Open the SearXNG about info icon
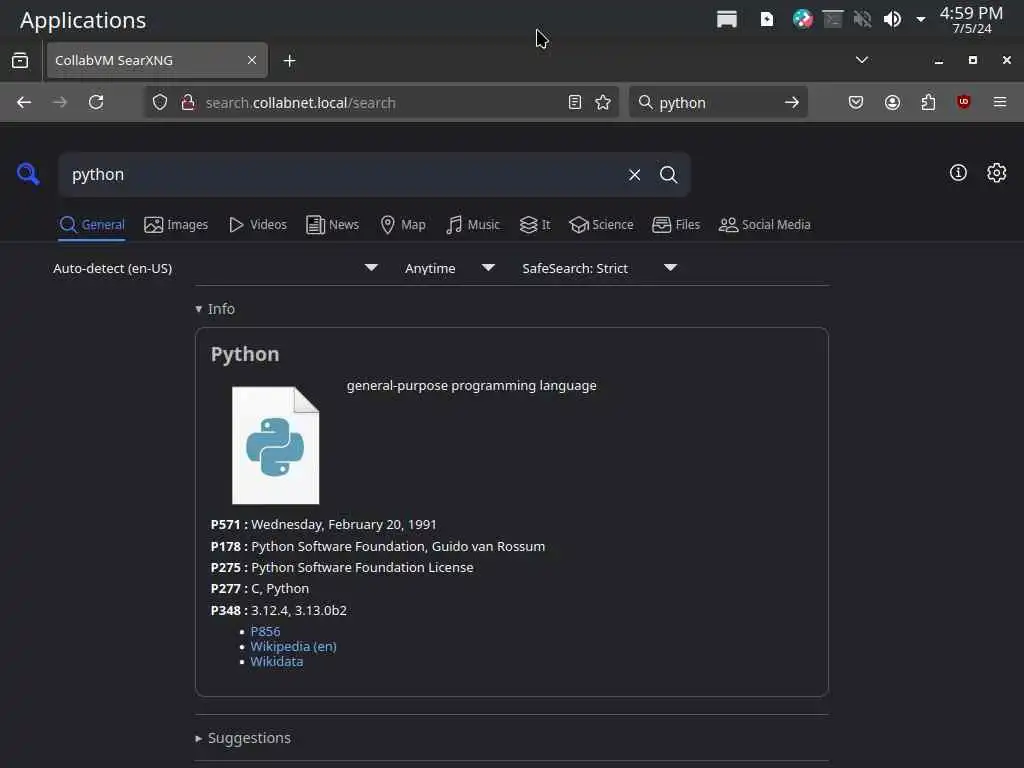This screenshot has height=768, width=1024. pos(958,173)
